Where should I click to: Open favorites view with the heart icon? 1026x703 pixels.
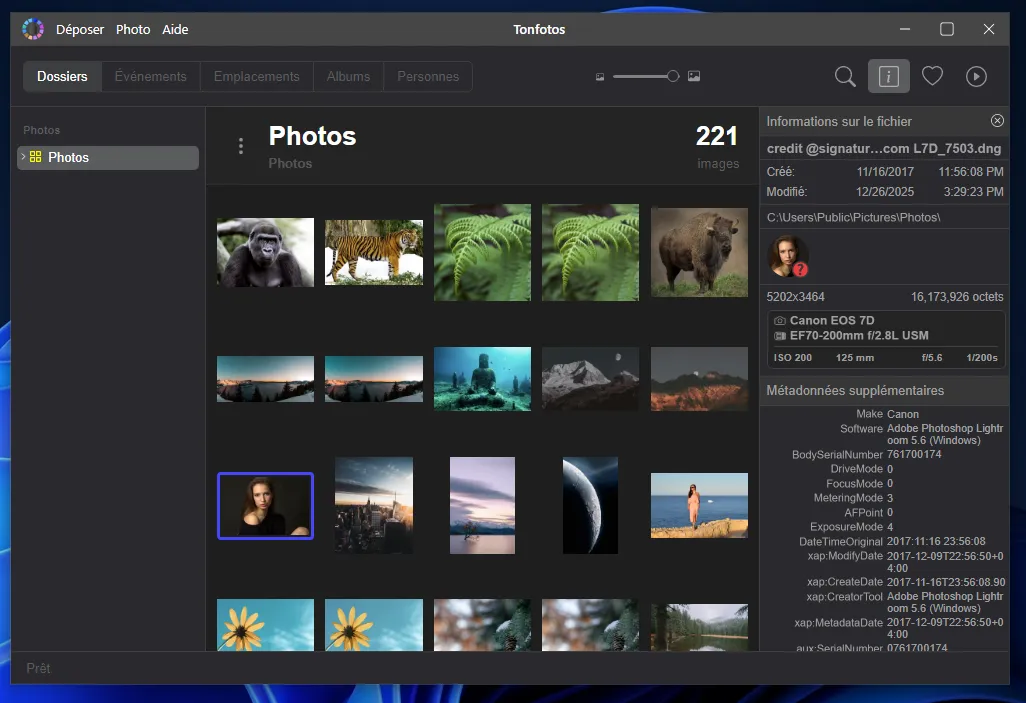pos(932,76)
